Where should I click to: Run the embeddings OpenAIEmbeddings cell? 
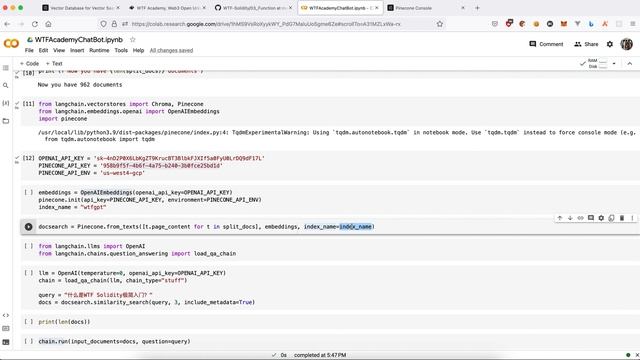28,192
